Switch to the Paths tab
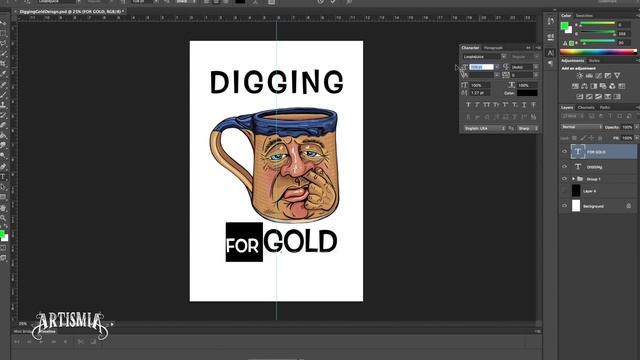Viewport: 640px width, 360px height. click(605, 107)
